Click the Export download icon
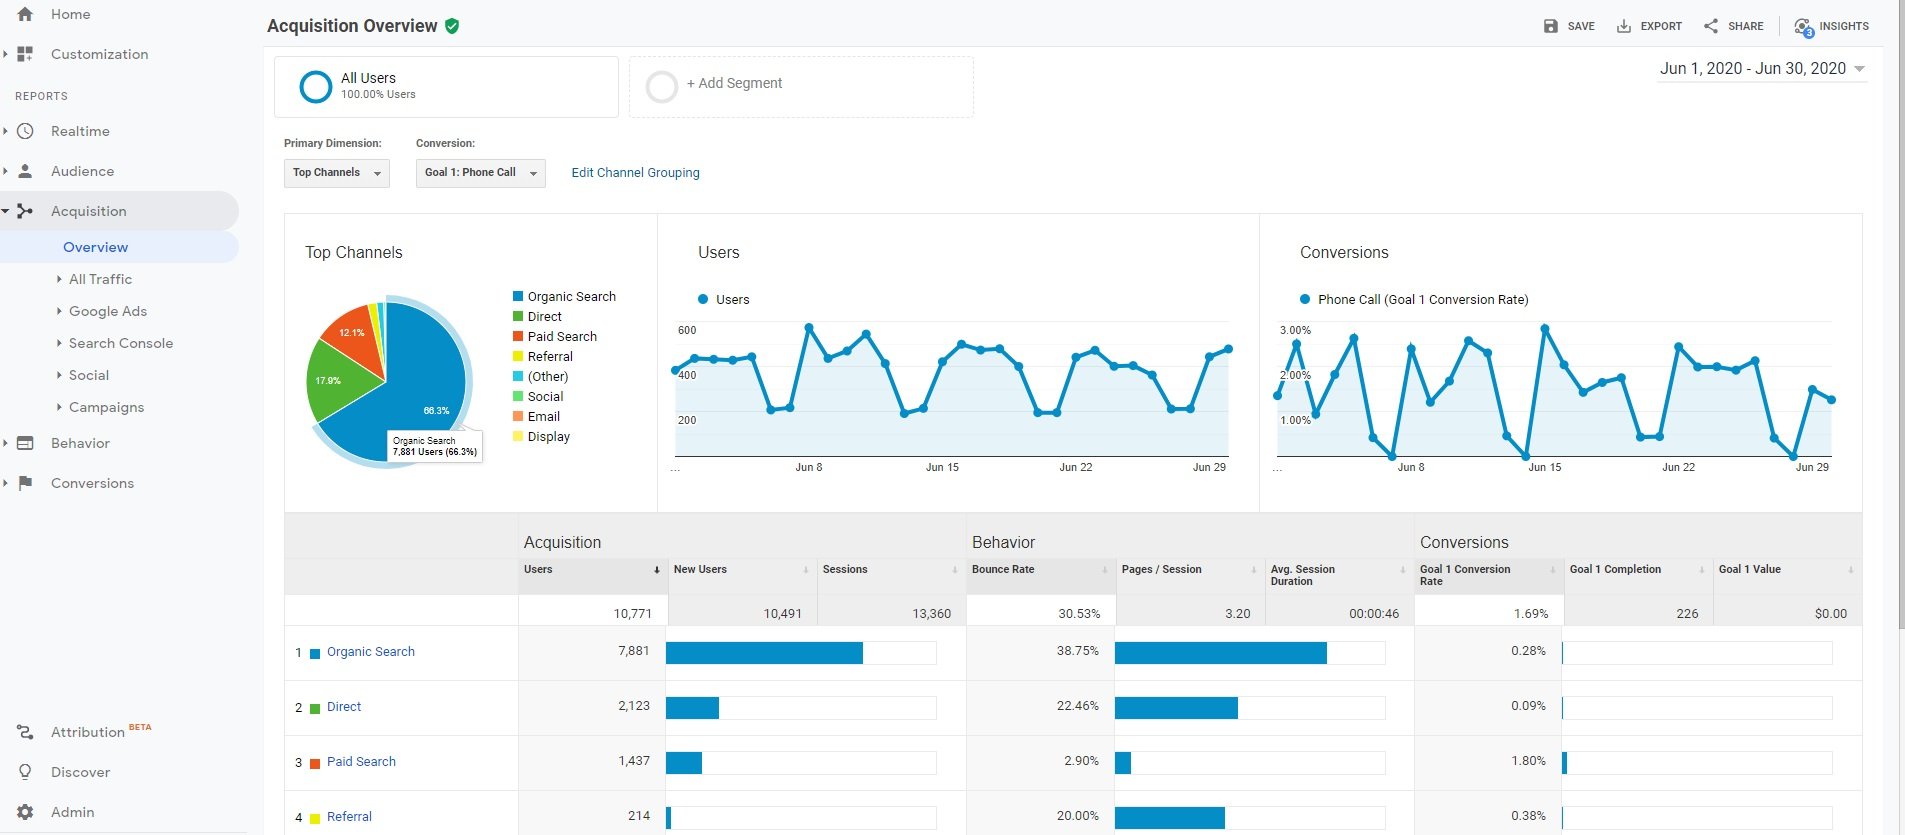The height and width of the screenshot is (835, 1905). point(1624,26)
